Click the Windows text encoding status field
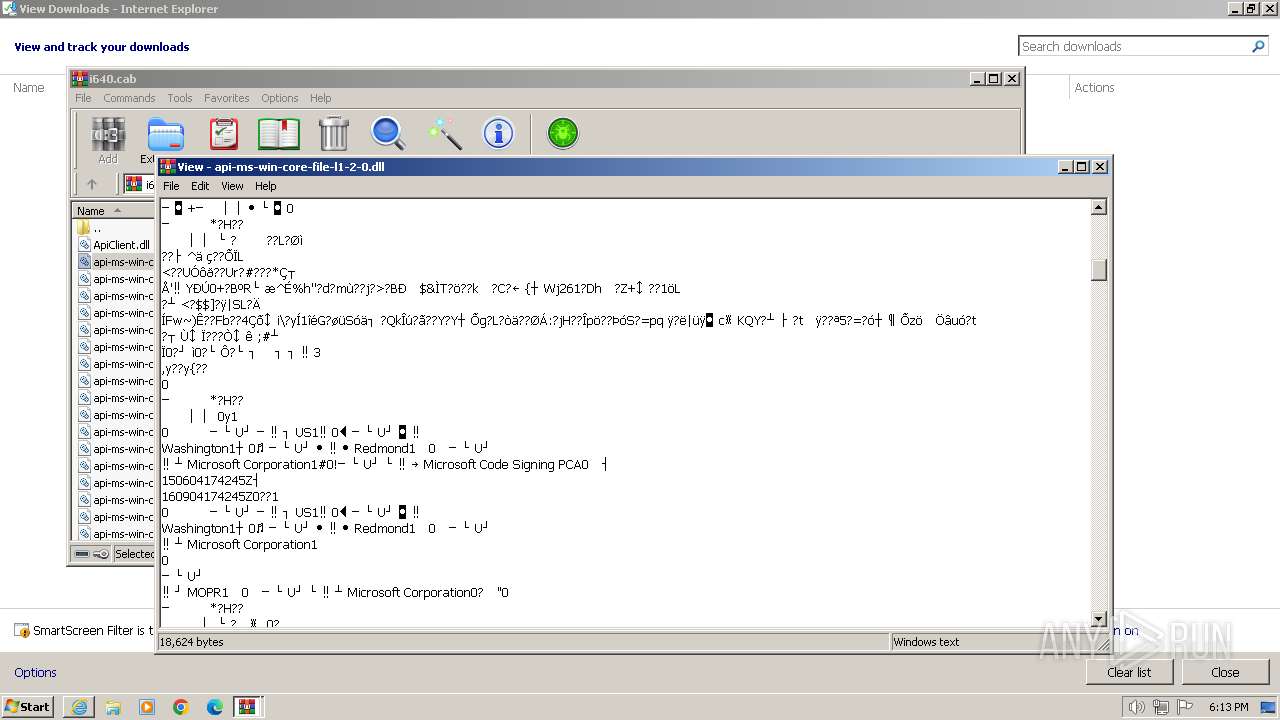Screen dimensions: 1280x720 point(926,642)
